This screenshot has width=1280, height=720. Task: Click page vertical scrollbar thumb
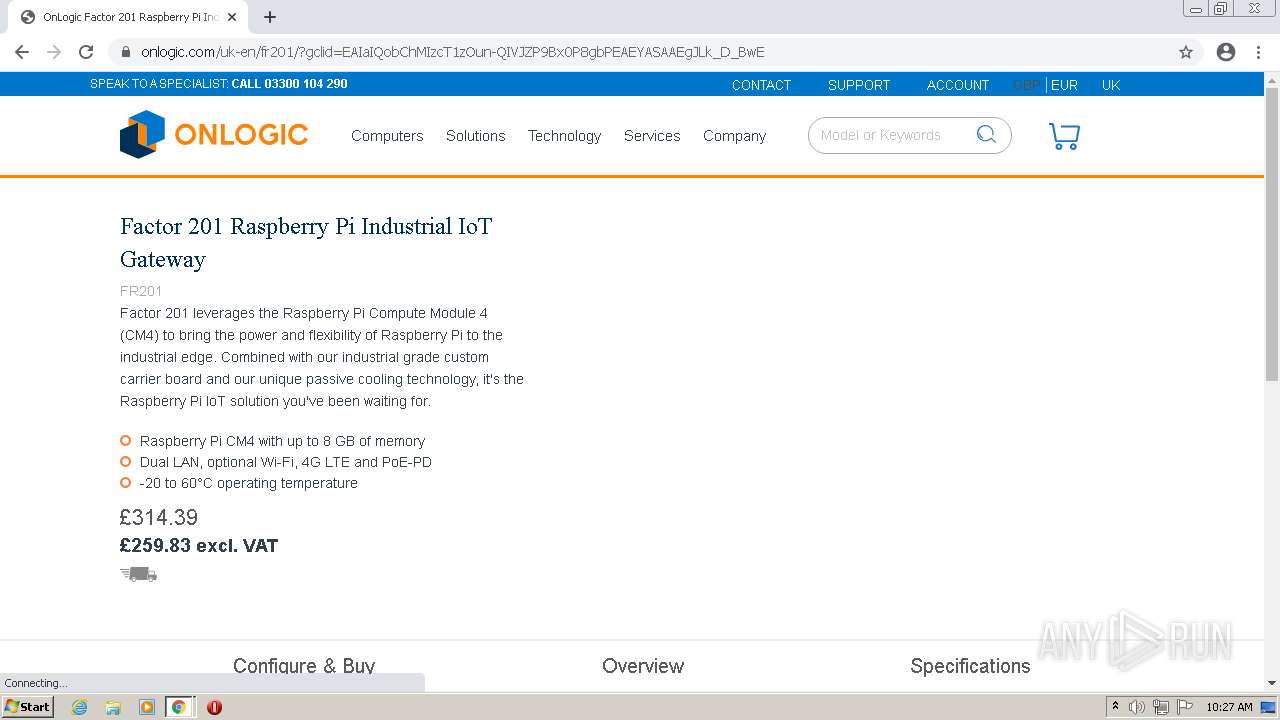1272,233
